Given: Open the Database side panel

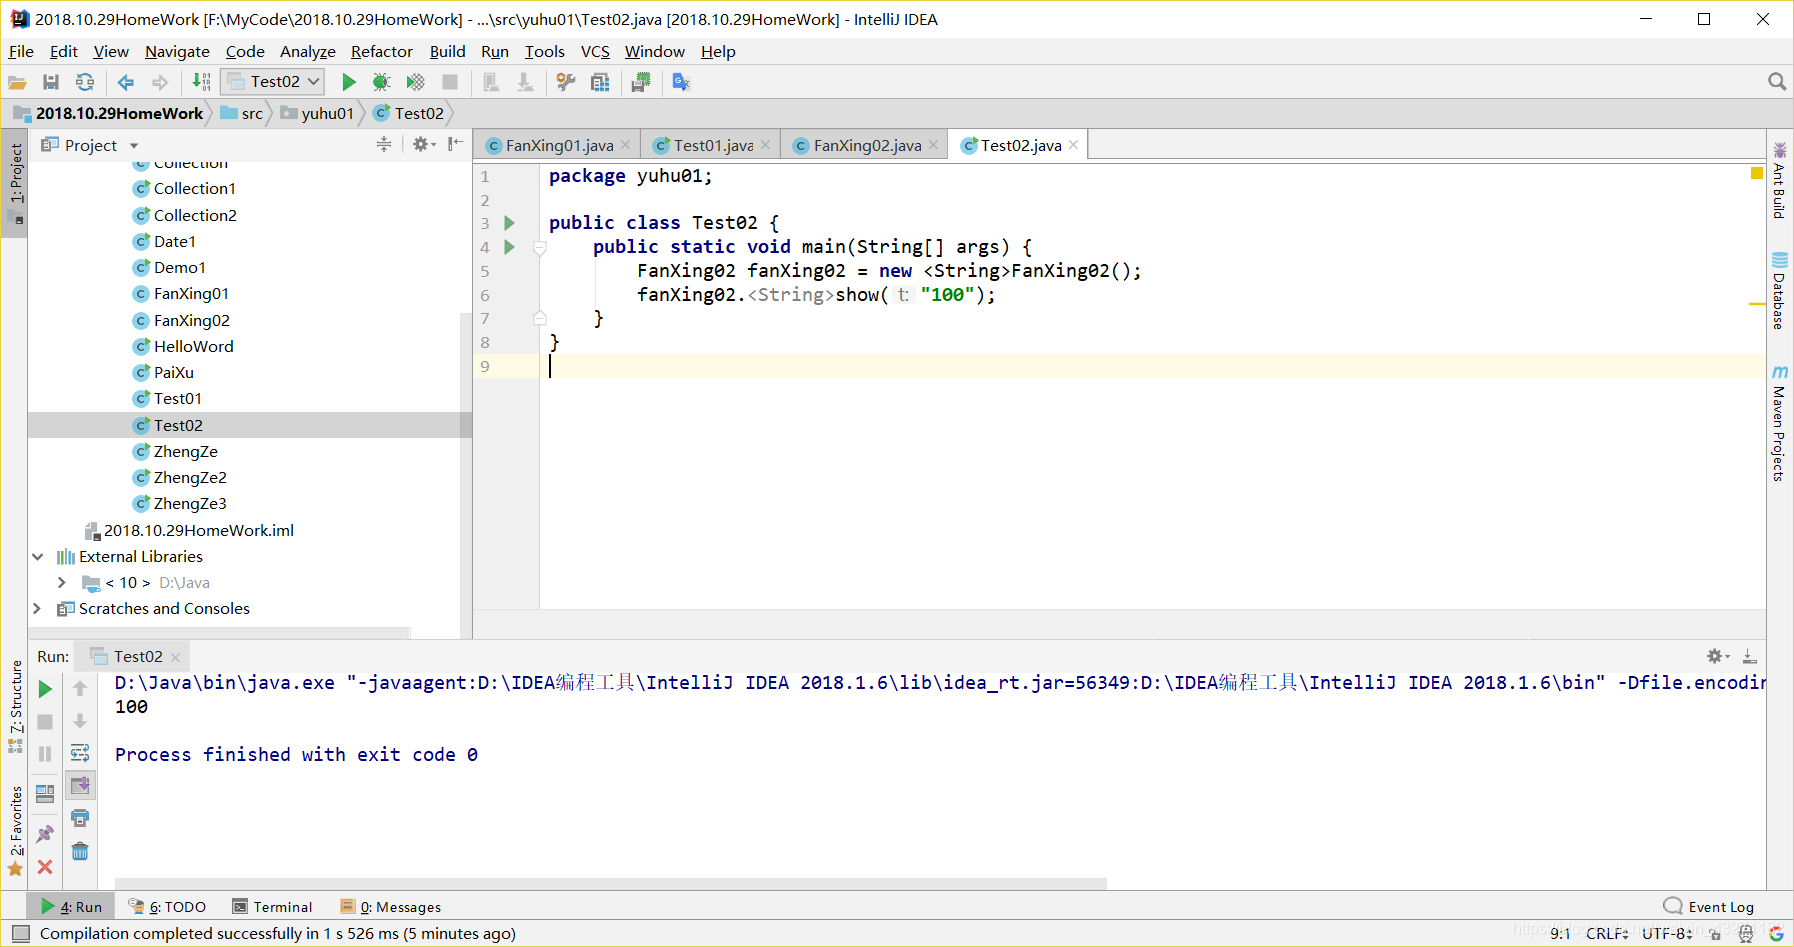Looking at the screenshot, I should 1779,290.
